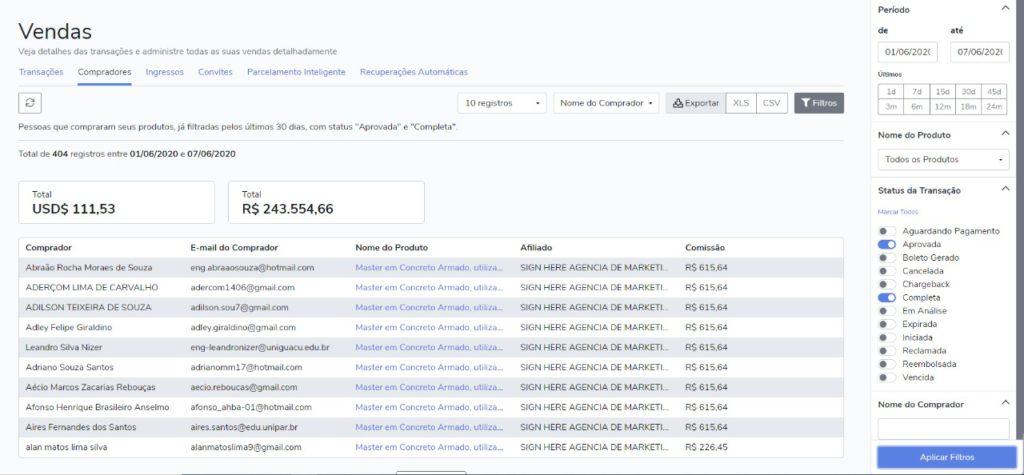Switch to the Transações tab

[41, 72]
